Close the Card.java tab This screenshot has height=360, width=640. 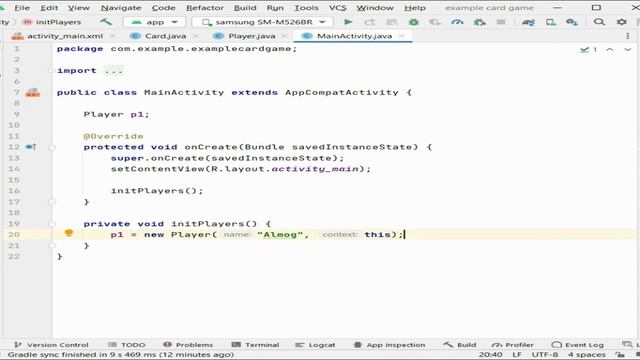click(196, 36)
